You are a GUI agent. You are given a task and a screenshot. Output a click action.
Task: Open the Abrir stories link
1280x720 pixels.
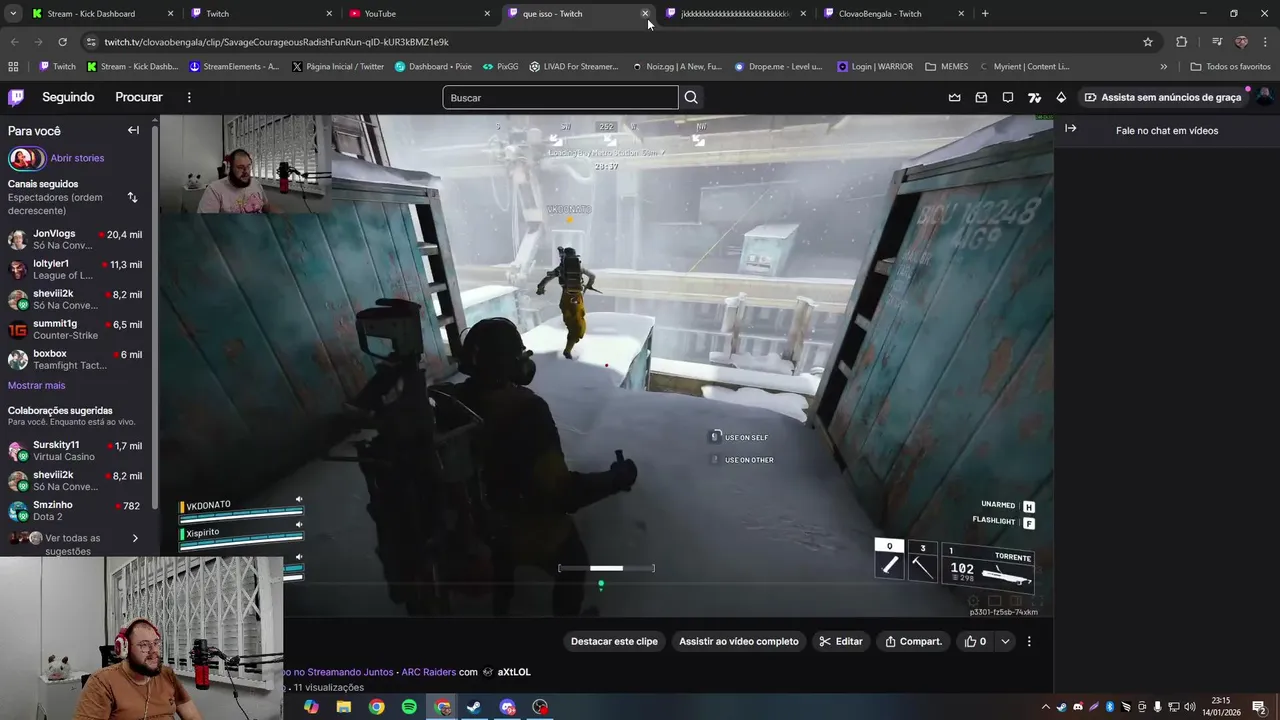[77, 158]
